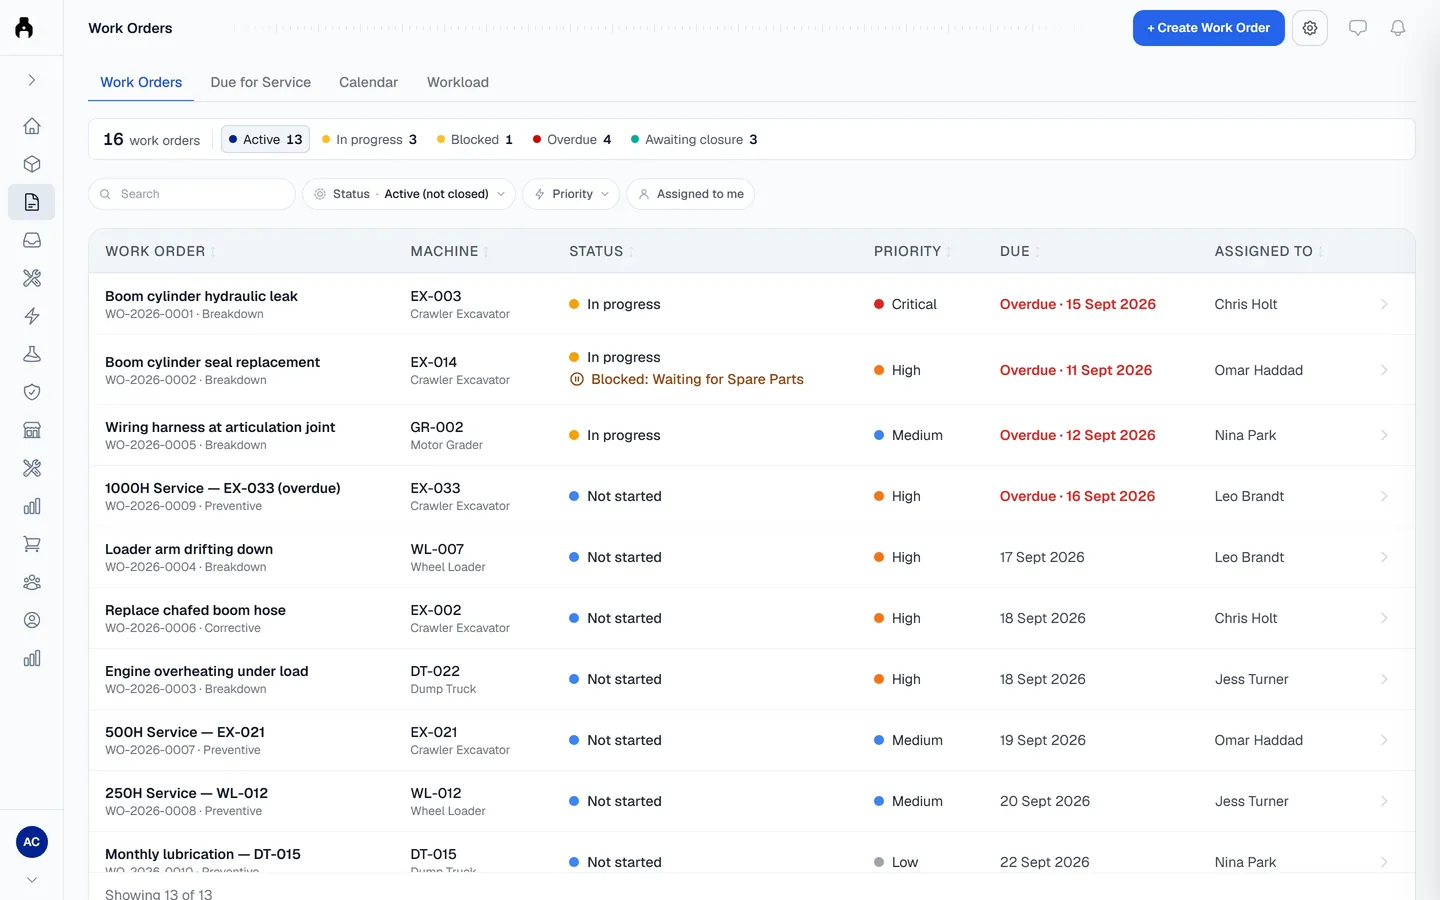Open the people group sidebar icon
The image size is (1440, 900).
pyautogui.click(x=32, y=582)
